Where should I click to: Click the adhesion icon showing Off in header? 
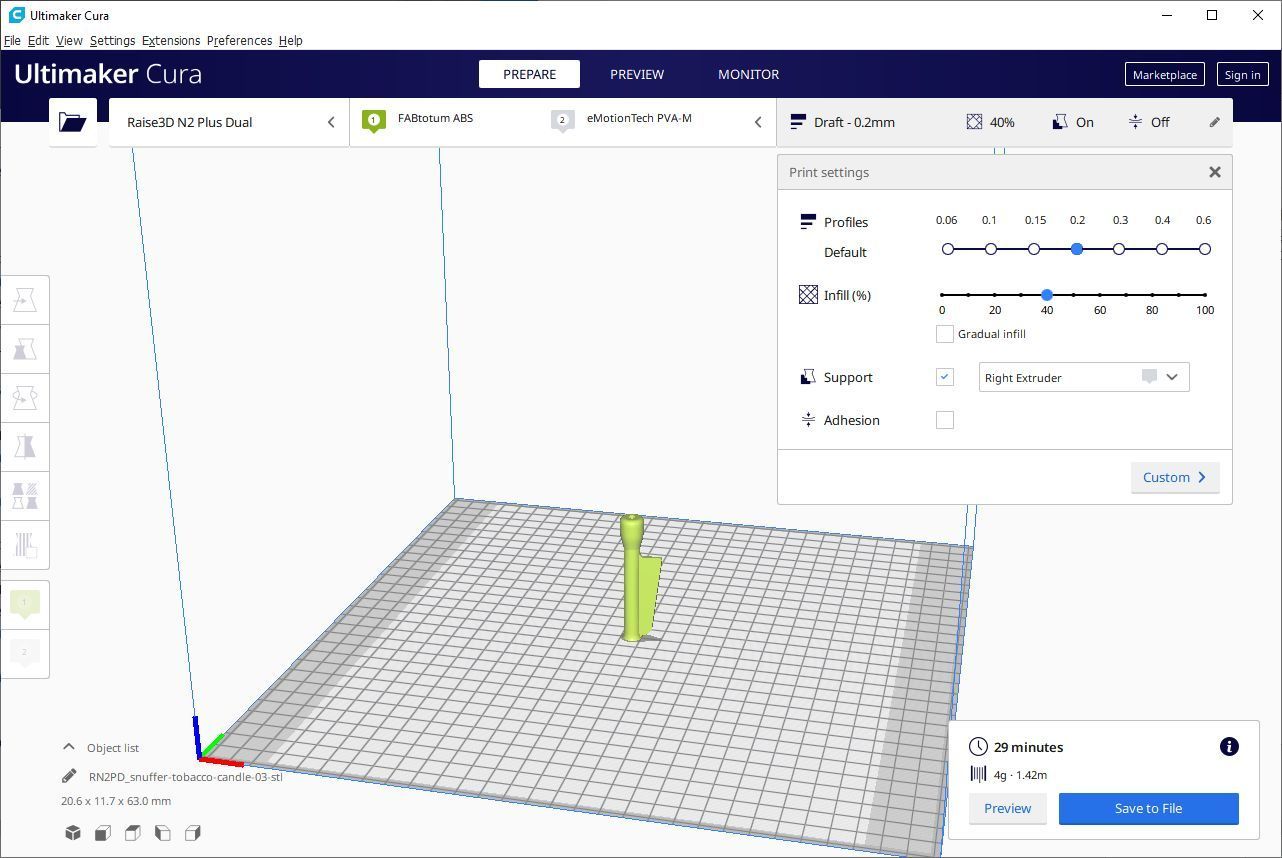[1135, 122]
